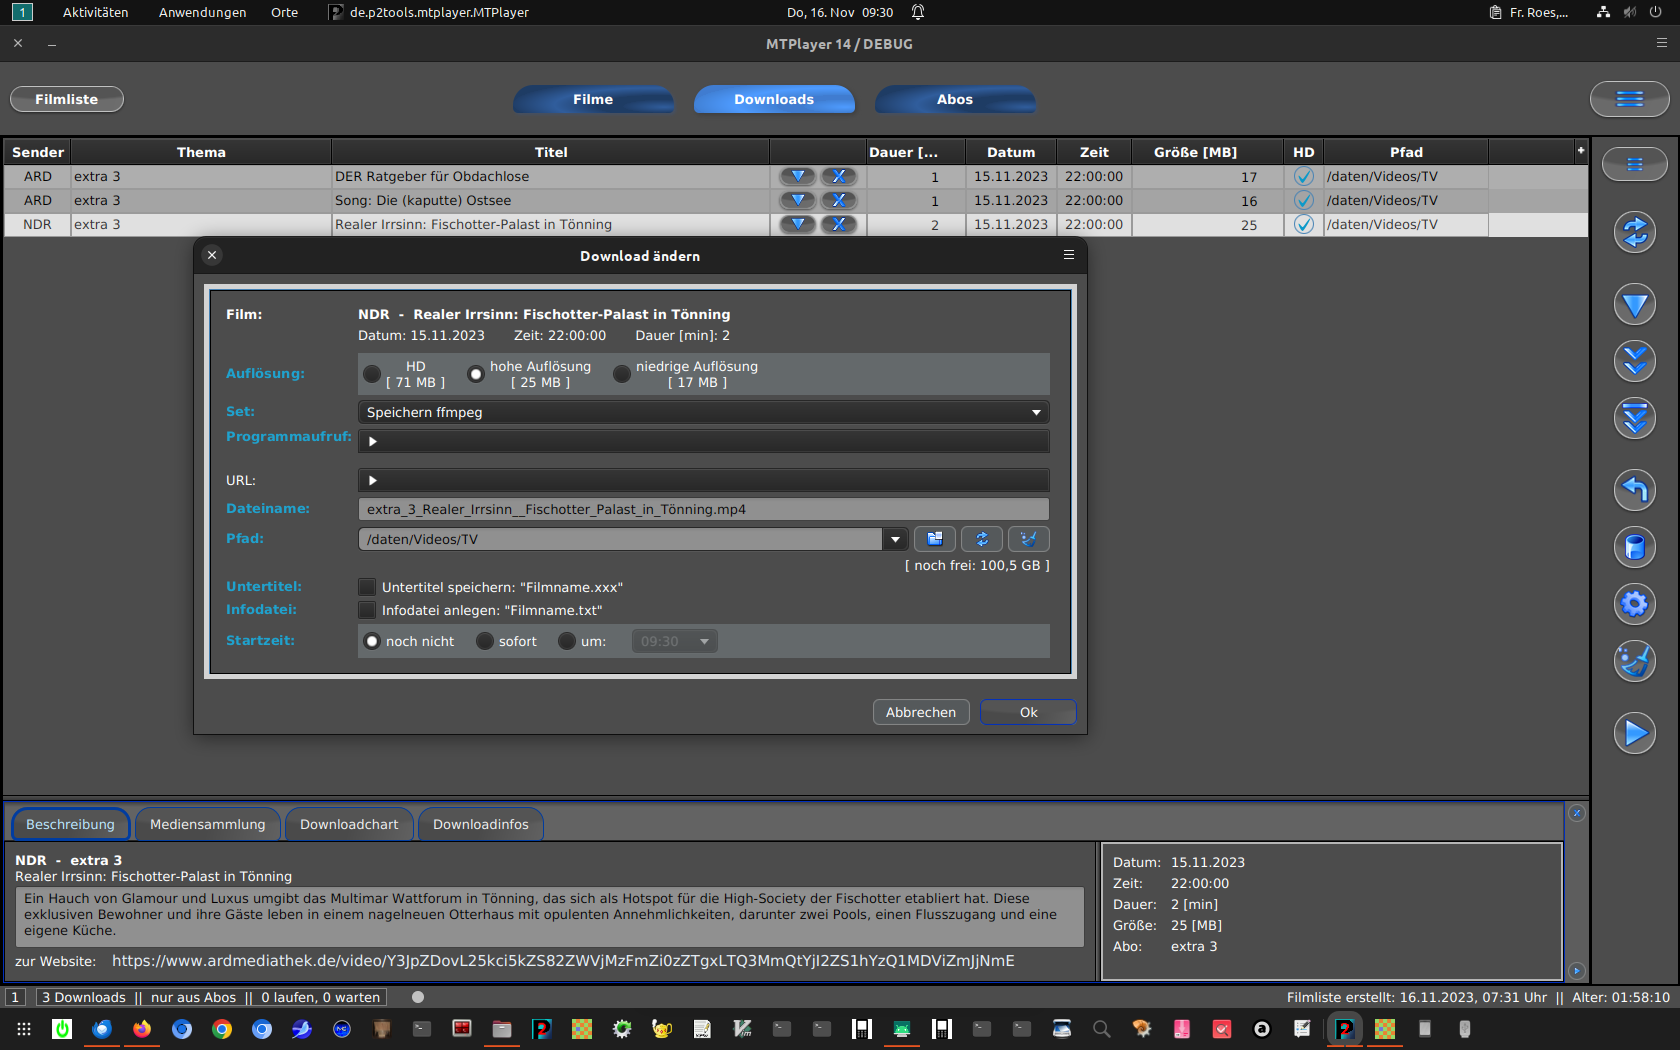This screenshot has width=1680, height=1050.
Task: Sort table by Größe [MB] column header
Action: tap(1207, 152)
